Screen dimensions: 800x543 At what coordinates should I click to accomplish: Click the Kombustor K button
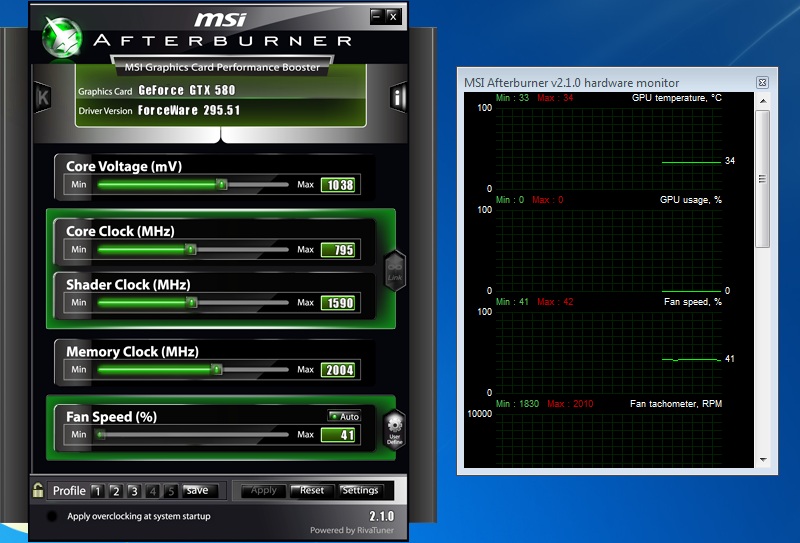coord(43,97)
